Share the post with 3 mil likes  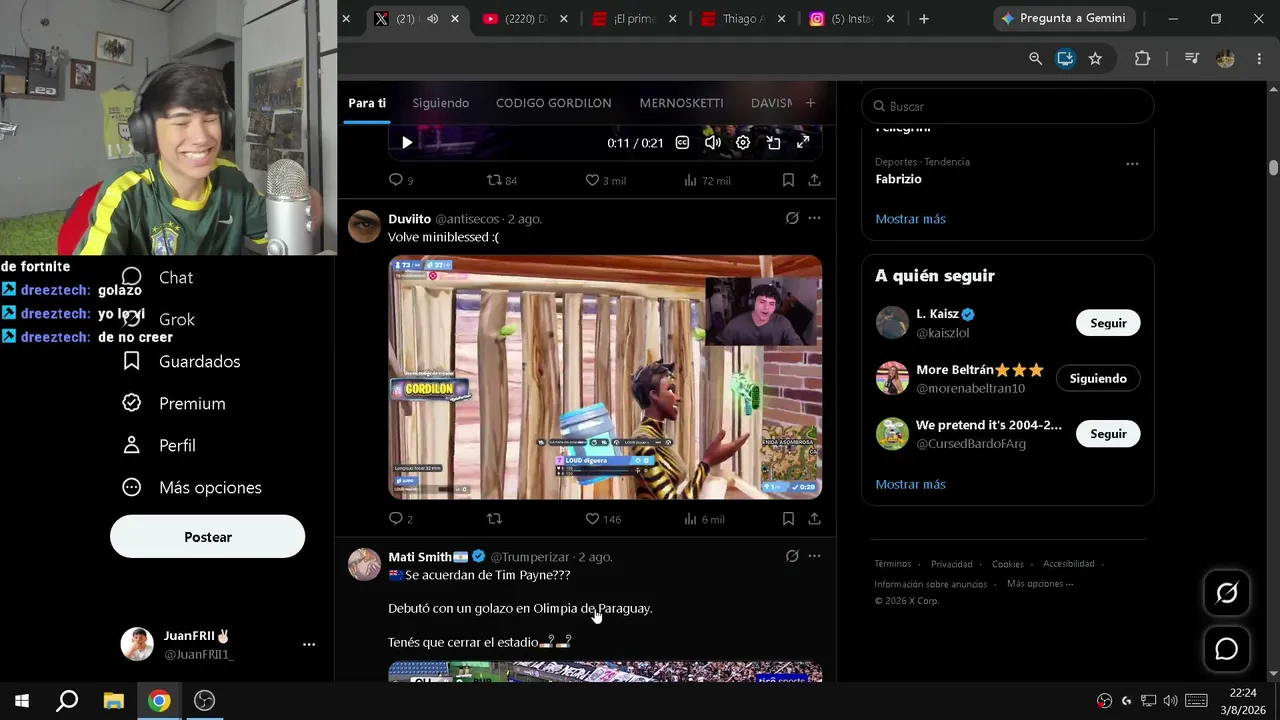(x=815, y=180)
